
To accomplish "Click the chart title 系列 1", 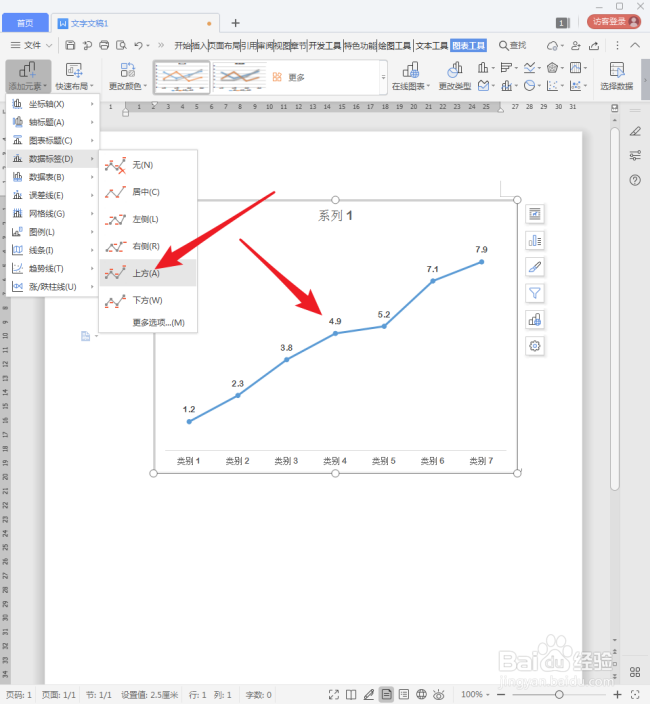I will pyautogui.click(x=335, y=216).
